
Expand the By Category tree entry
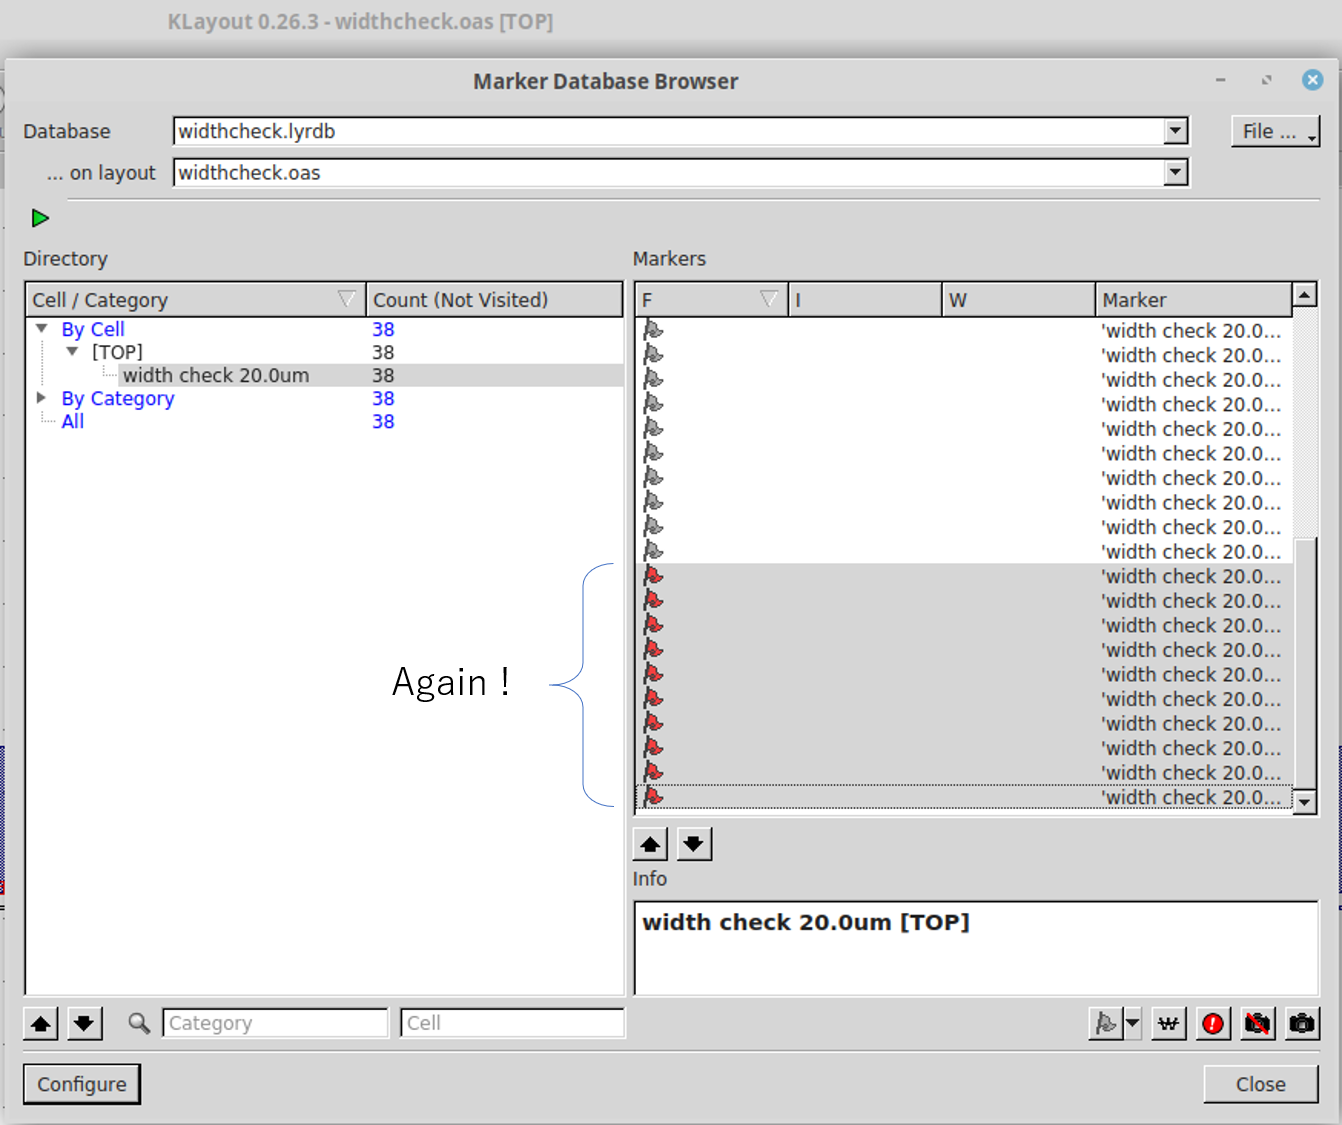pos(41,397)
